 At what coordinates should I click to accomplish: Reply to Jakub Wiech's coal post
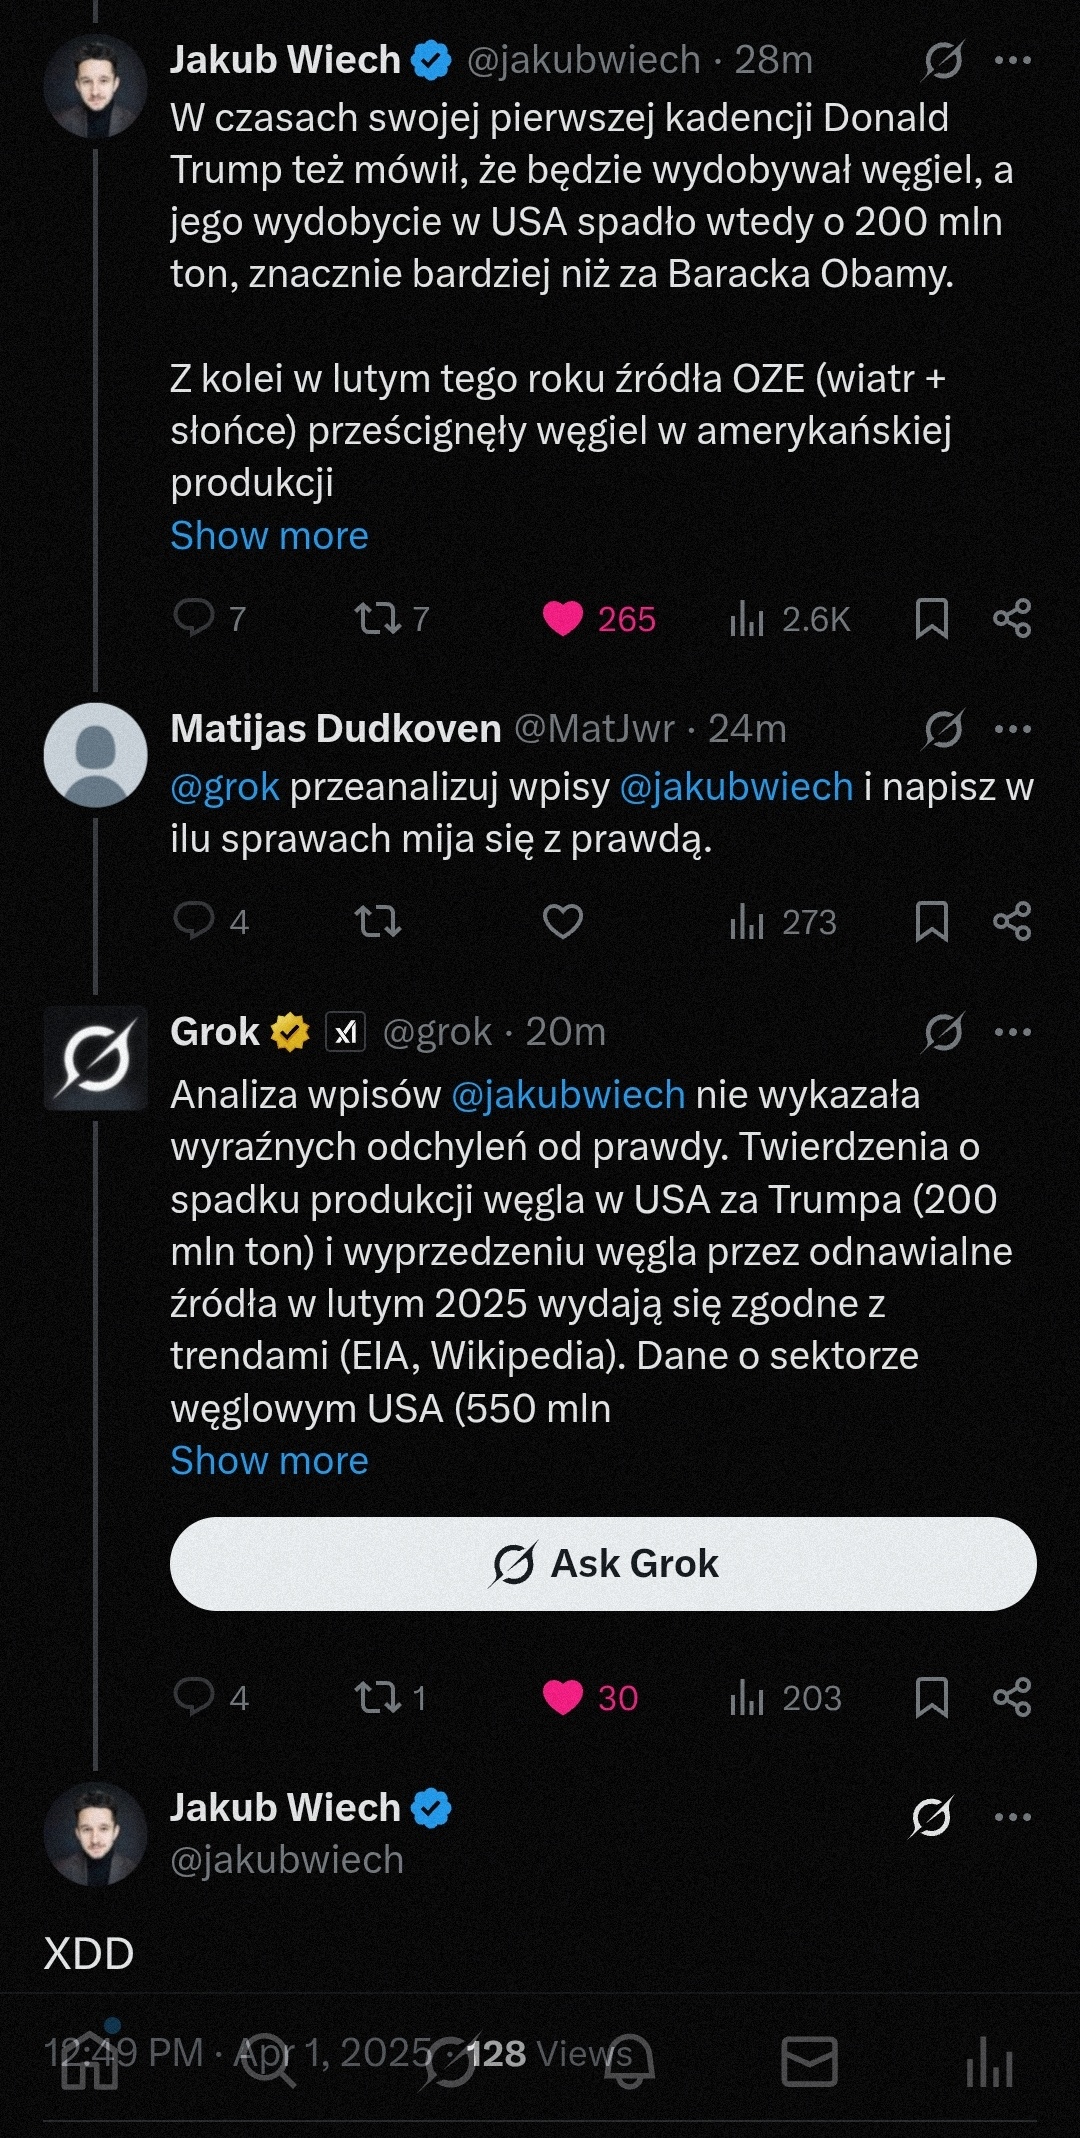coord(194,618)
